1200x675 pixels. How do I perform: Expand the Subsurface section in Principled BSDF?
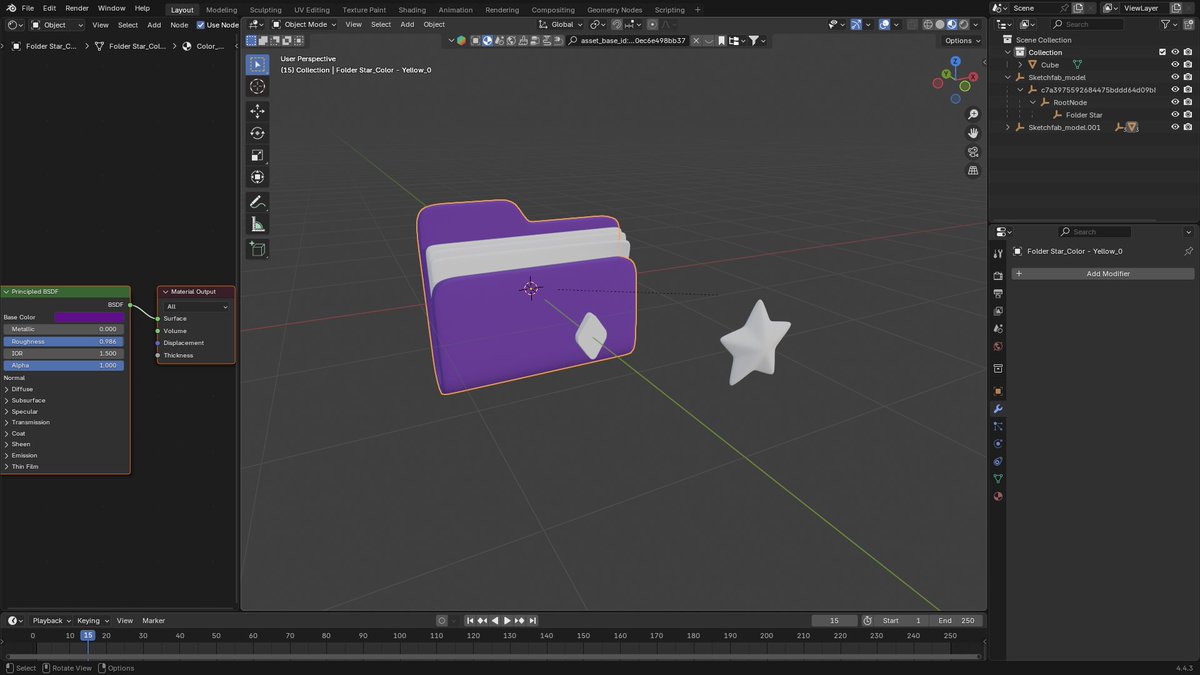click(x=26, y=400)
